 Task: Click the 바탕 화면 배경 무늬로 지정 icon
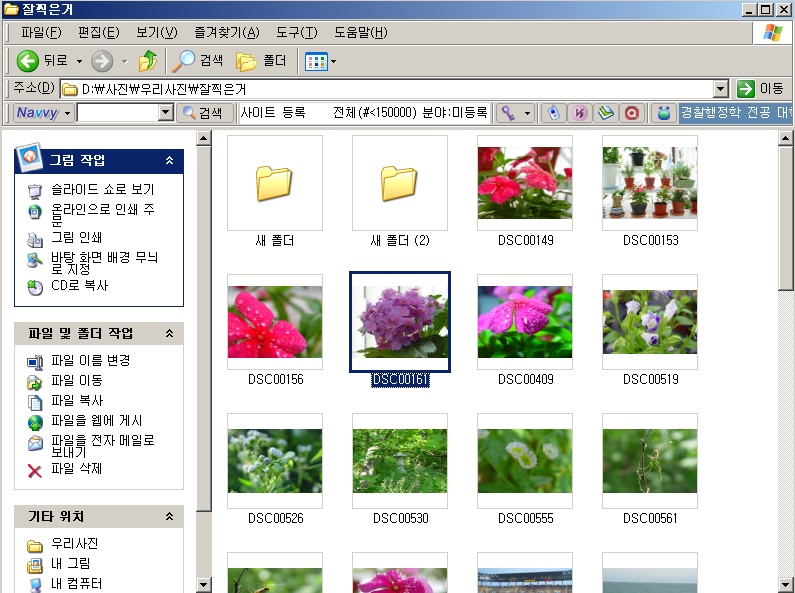click(34, 260)
